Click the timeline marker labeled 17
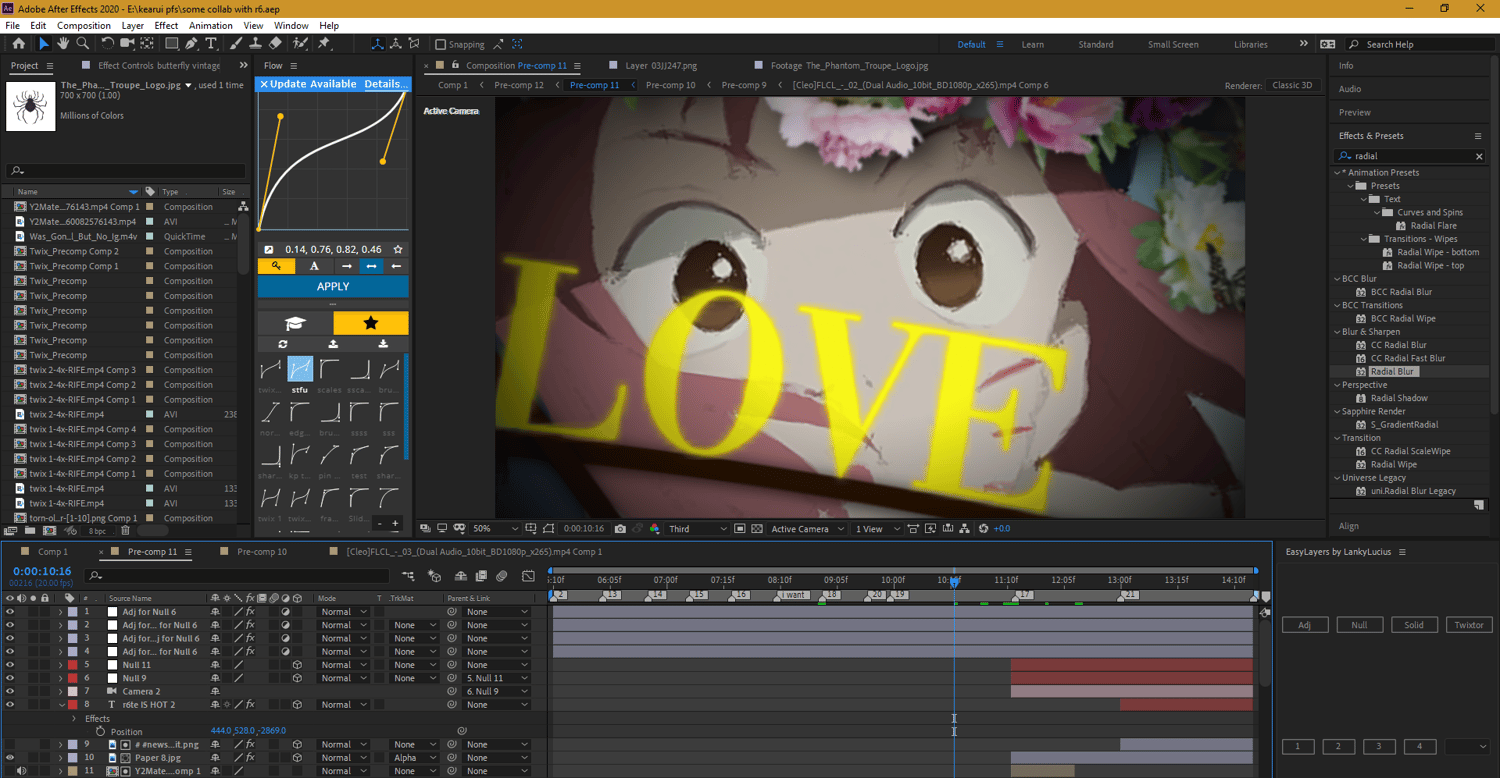Screen dimensions: 1500x778 pos(1024,595)
